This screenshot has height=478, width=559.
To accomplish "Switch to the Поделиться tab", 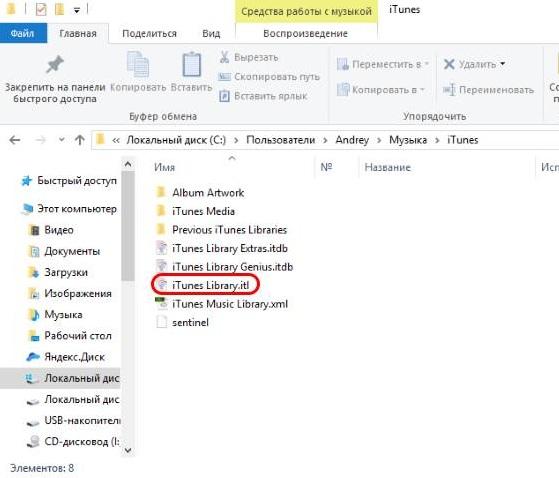I will (x=149, y=34).
